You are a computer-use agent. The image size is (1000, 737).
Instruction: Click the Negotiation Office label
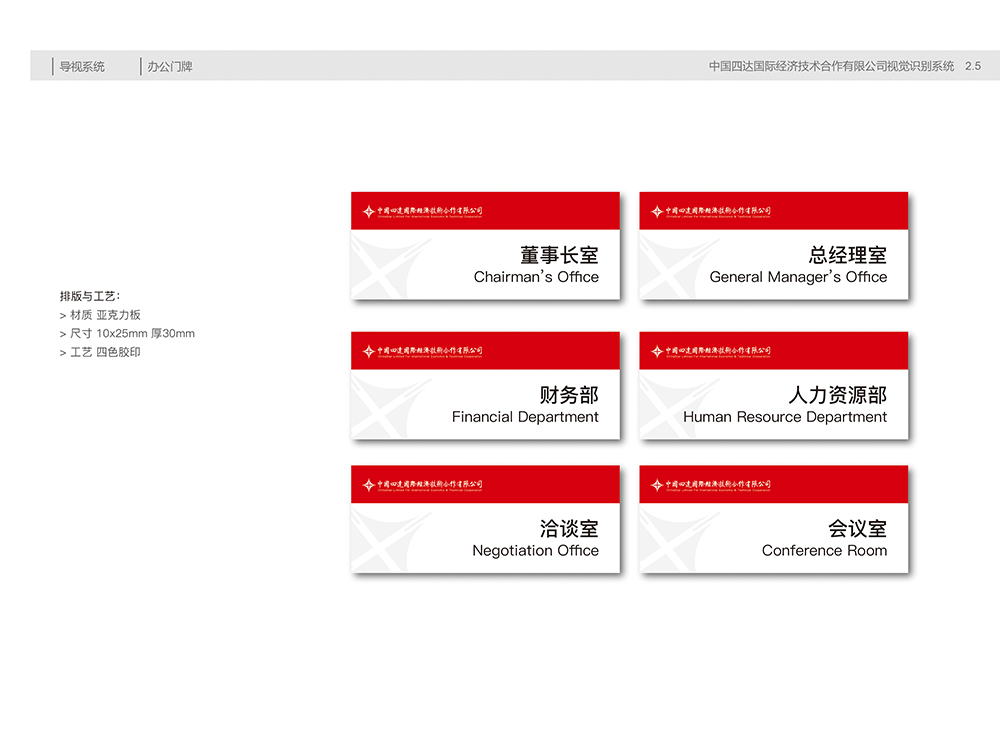click(536, 551)
